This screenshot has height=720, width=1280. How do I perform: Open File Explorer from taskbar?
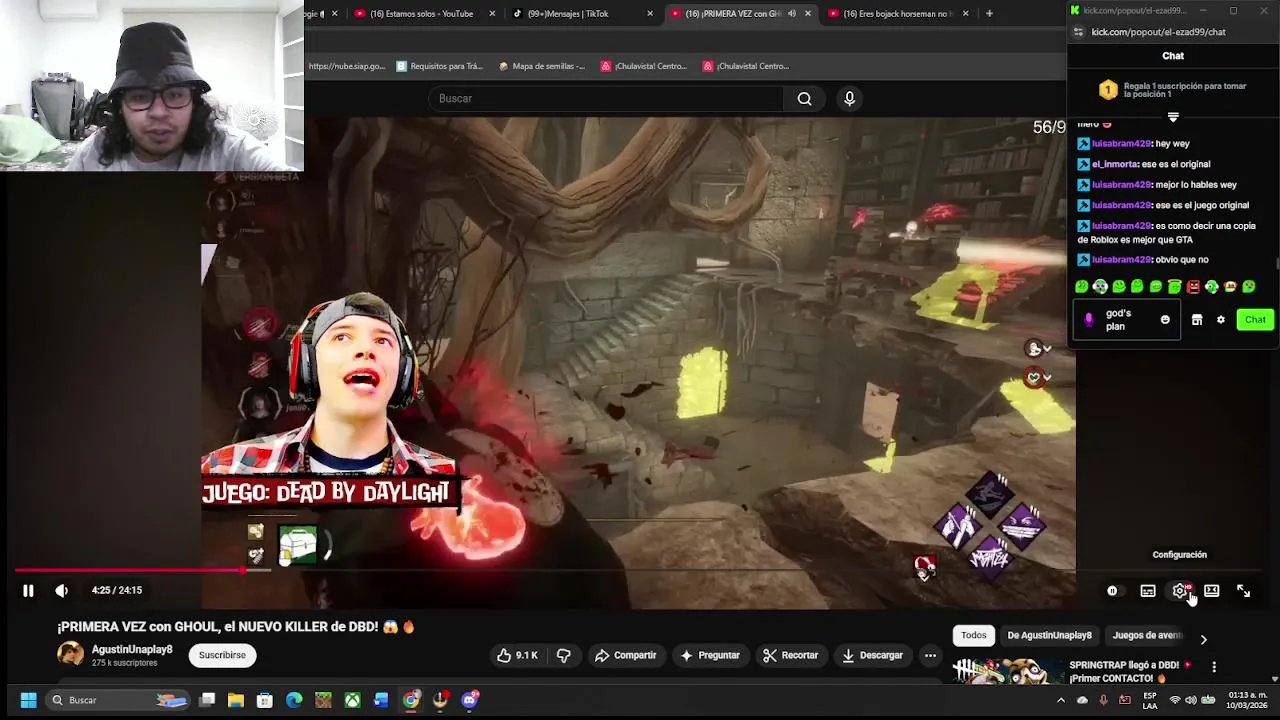(x=236, y=700)
